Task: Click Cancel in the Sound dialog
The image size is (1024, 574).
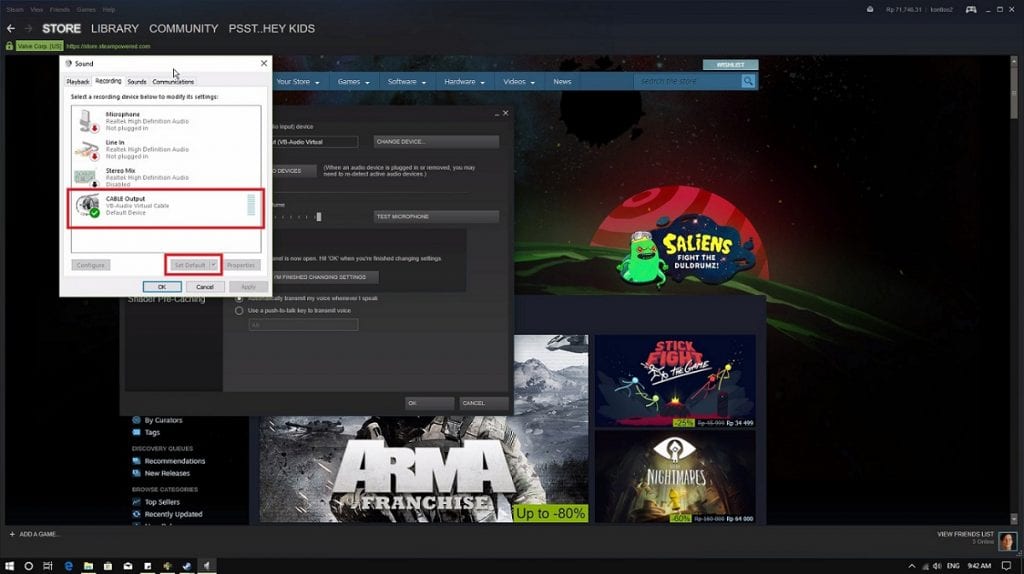Action: 205,287
